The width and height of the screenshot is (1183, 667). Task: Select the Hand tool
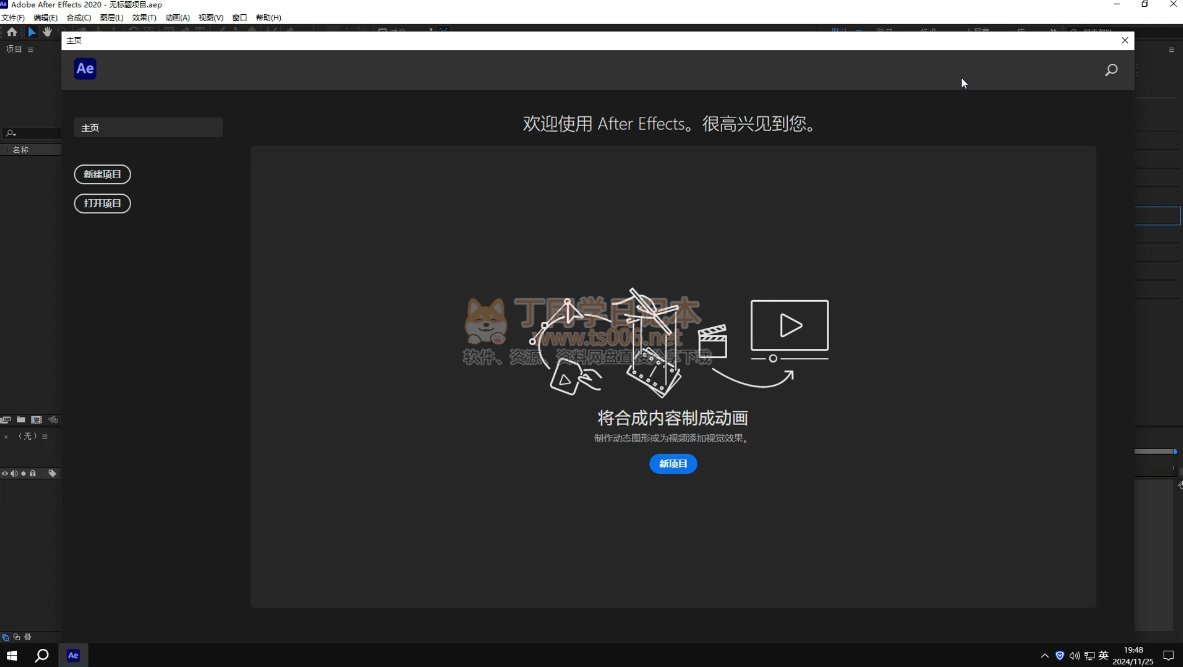[47, 32]
